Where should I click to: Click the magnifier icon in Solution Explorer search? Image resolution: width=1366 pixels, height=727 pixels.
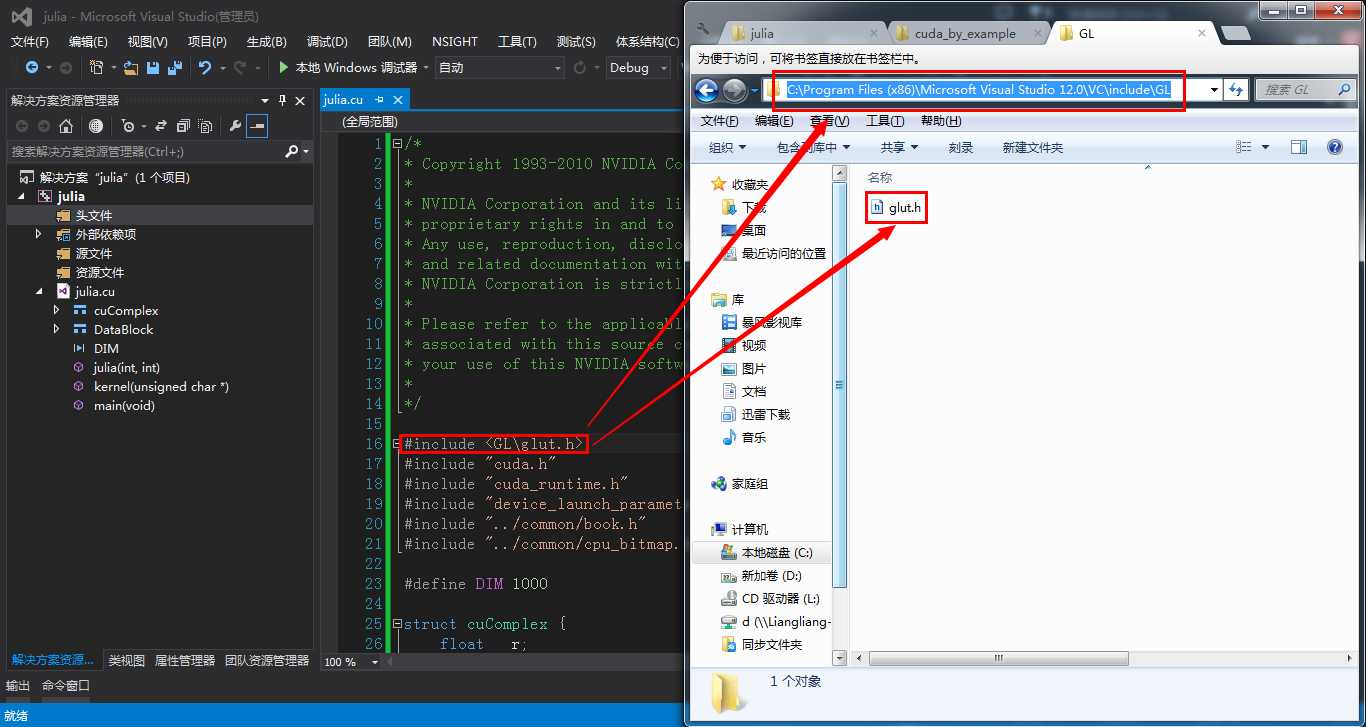click(x=292, y=151)
